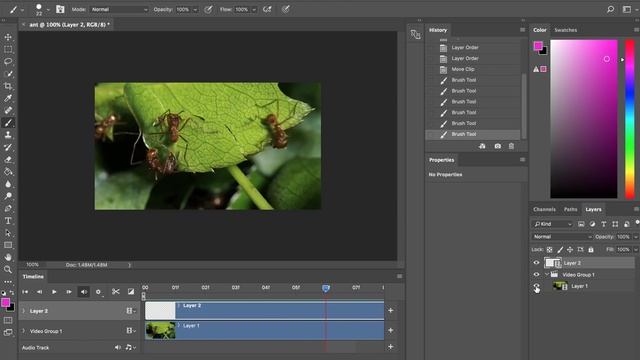
Task: Toggle Layer 1 visibility eye
Action: [x=536, y=286]
